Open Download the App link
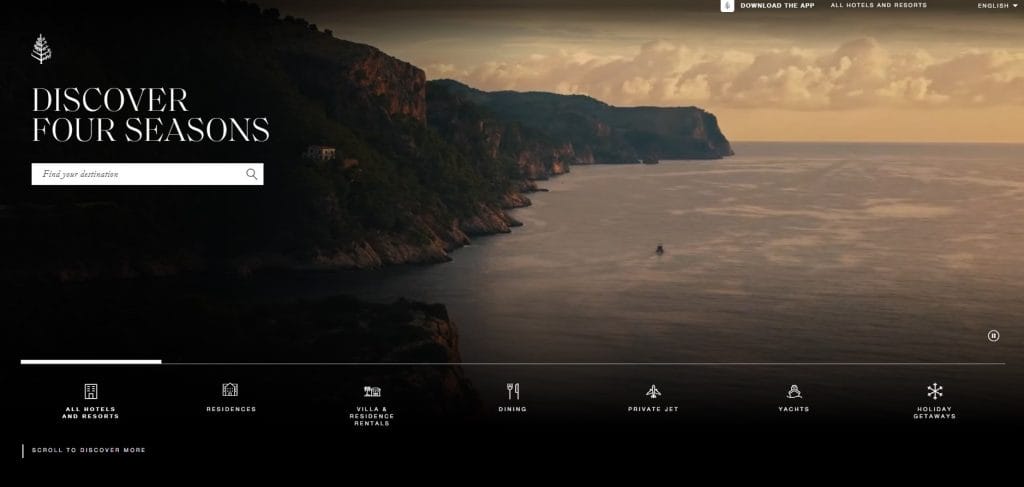This screenshot has height=487, width=1024. [x=777, y=5]
